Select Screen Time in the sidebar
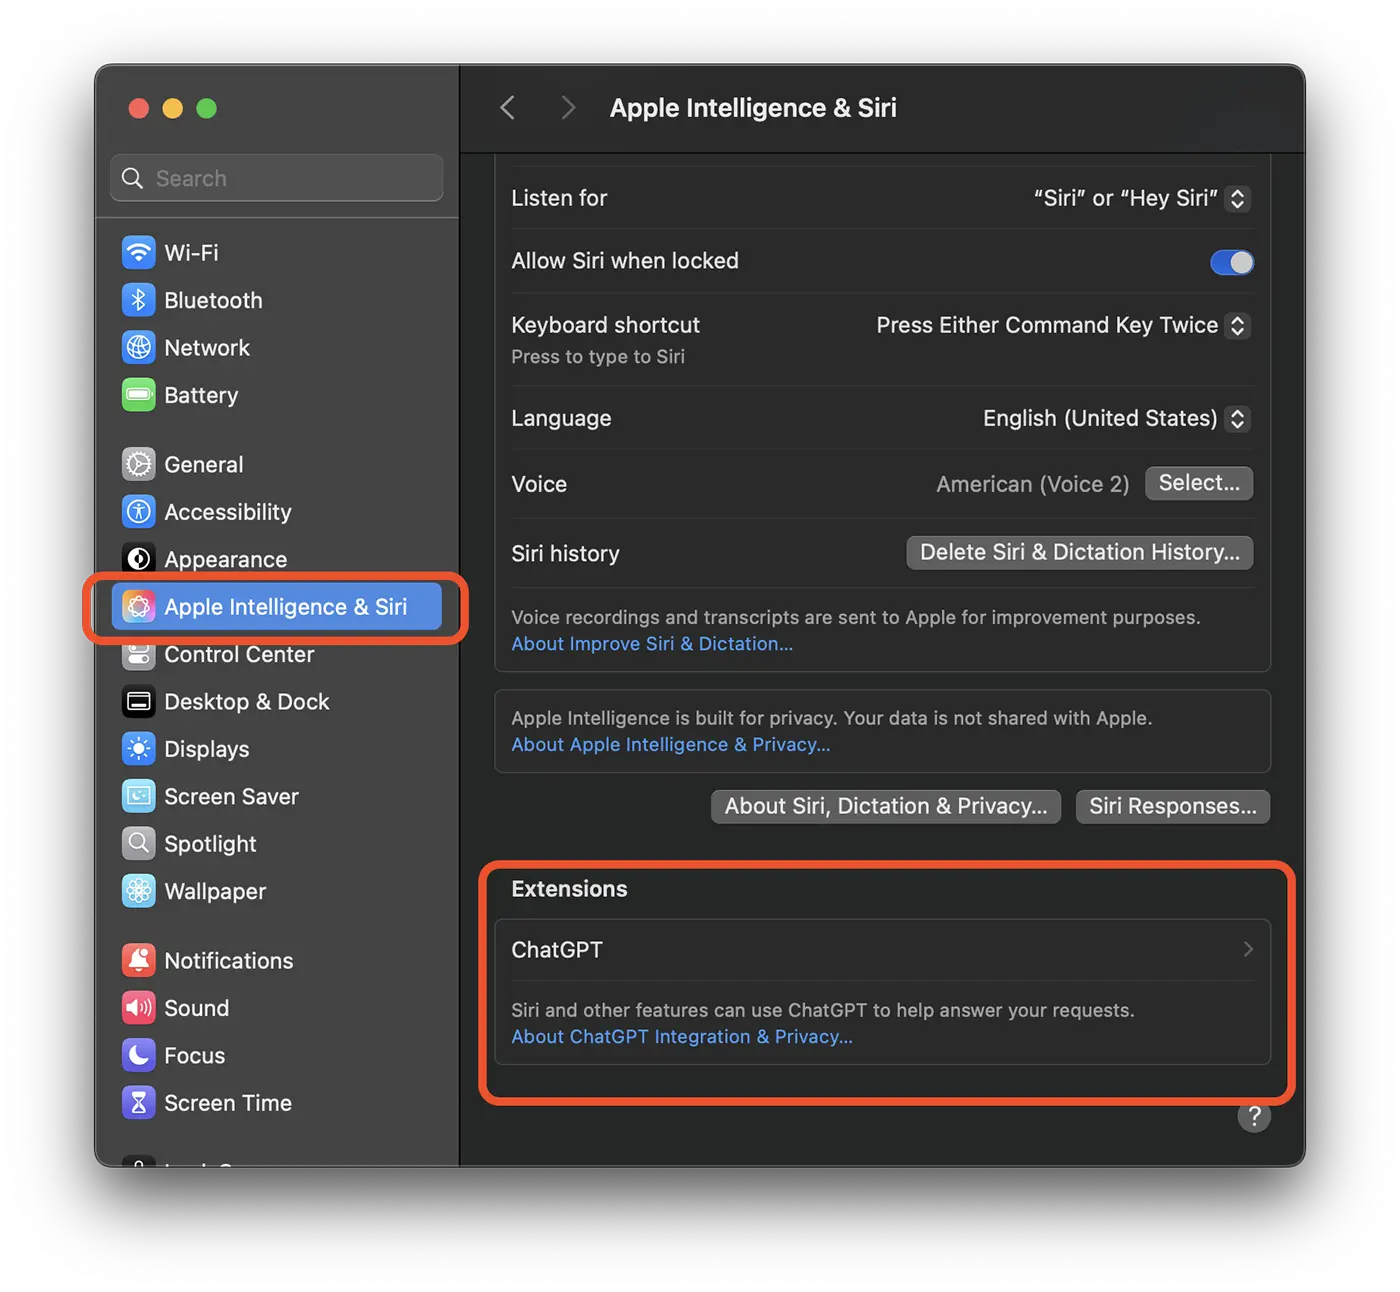Viewport: 1400px width, 1292px height. (x=277, y=1103)
